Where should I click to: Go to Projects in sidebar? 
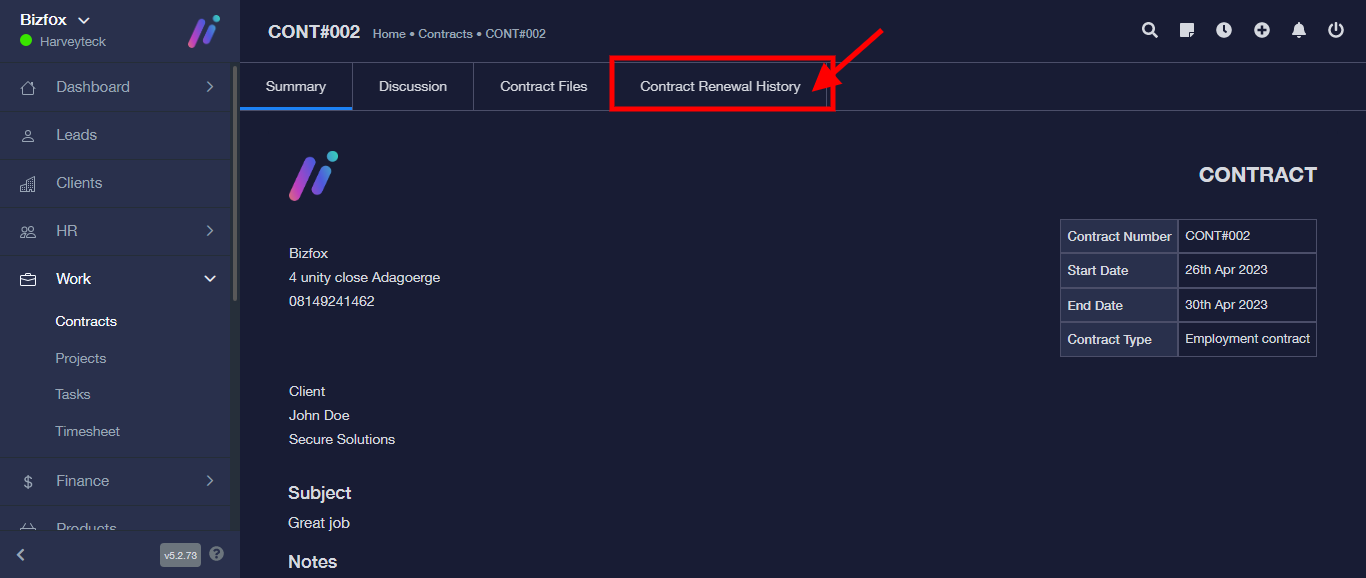[81, 358]
